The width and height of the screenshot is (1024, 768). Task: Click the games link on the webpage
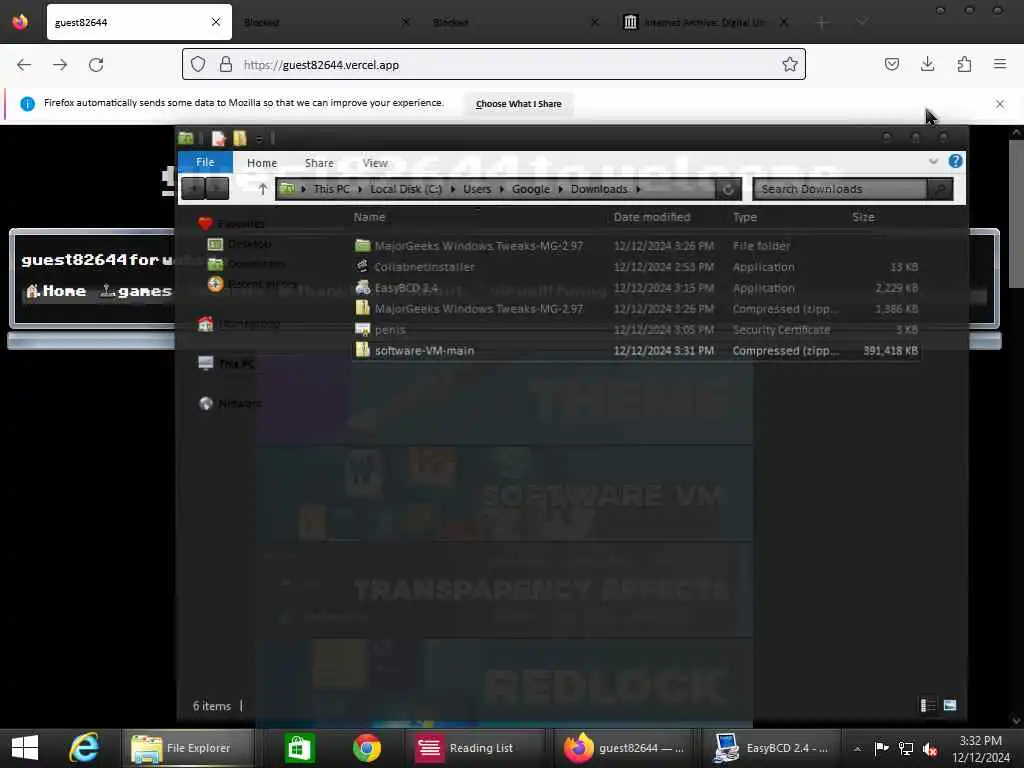click(x=136, y=291)
